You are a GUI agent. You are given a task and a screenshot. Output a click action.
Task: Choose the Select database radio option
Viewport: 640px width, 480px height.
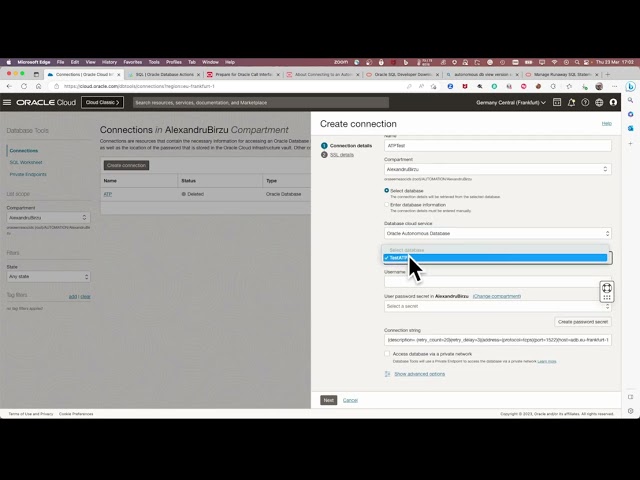tap(386, 191)
